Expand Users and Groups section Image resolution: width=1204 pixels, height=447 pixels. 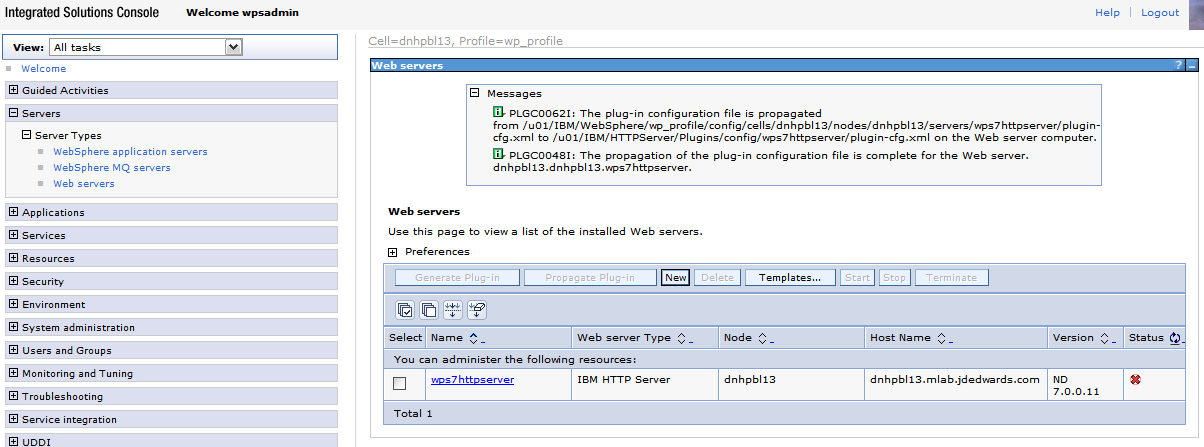point(13,350)
